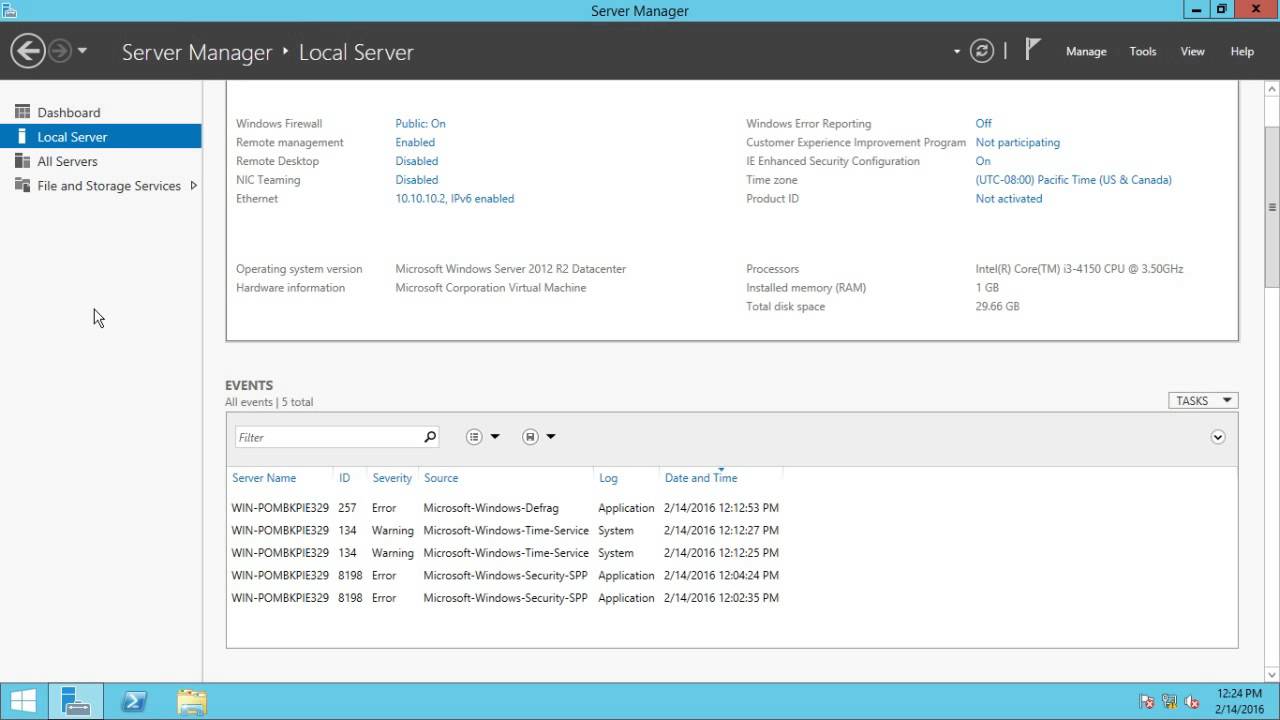Click the network tray icon

(1169, 702)
